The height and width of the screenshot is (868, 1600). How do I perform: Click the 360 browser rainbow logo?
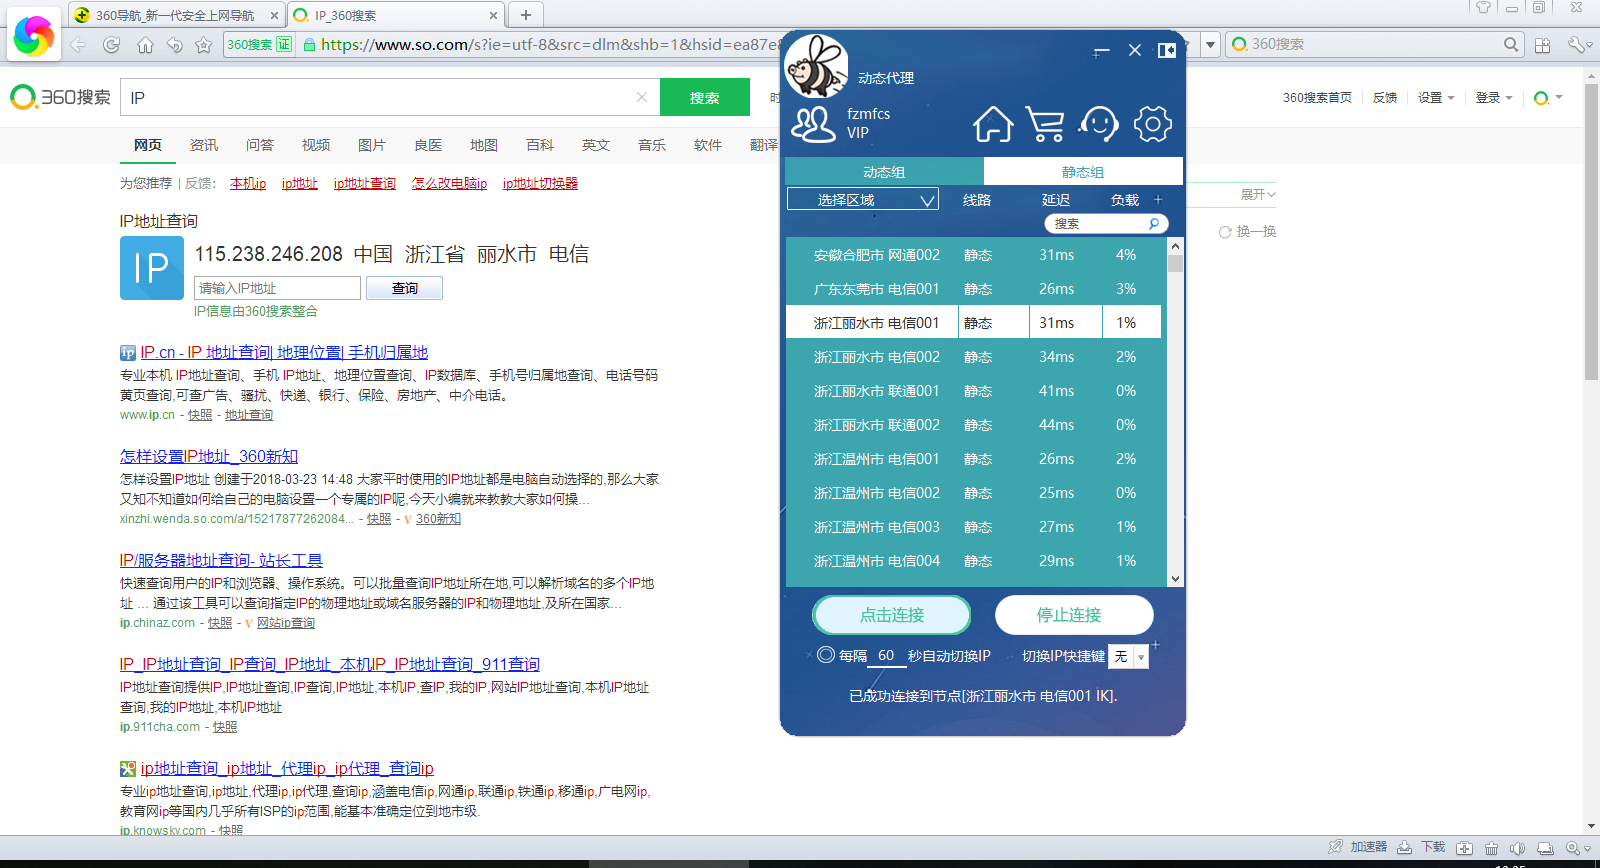(x=34, y=36)
